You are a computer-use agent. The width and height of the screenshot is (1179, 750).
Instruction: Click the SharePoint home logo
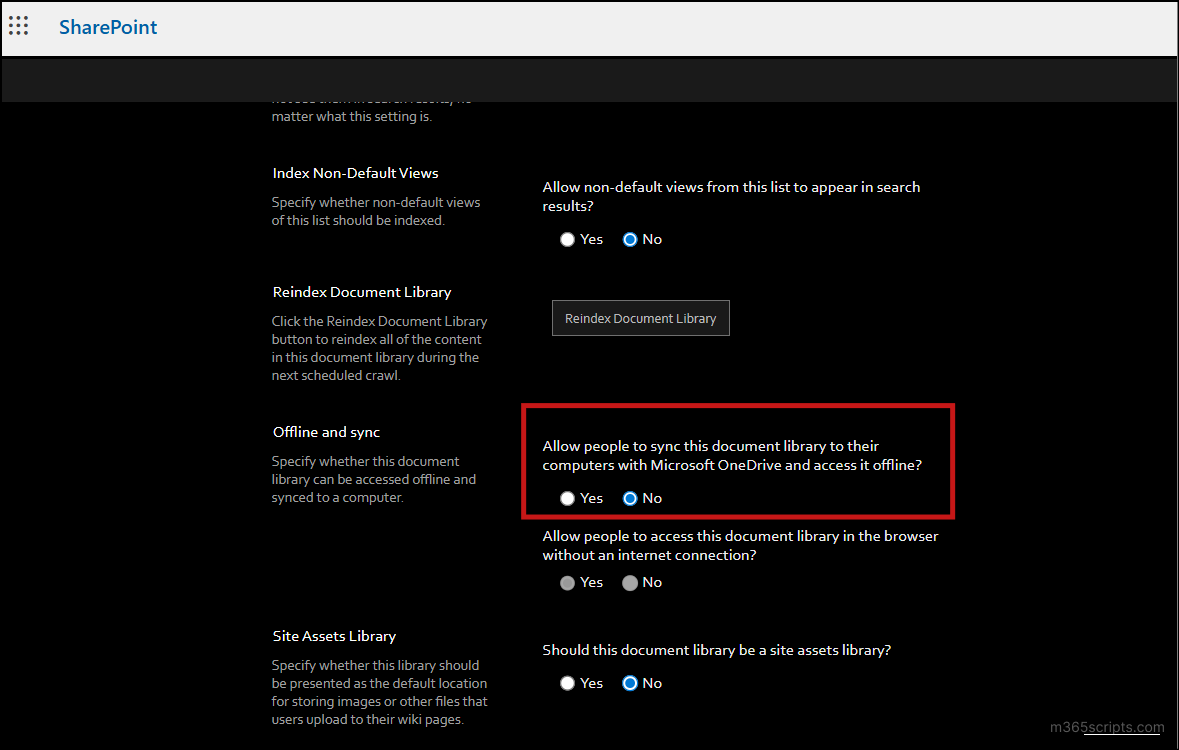pos(108,27)
